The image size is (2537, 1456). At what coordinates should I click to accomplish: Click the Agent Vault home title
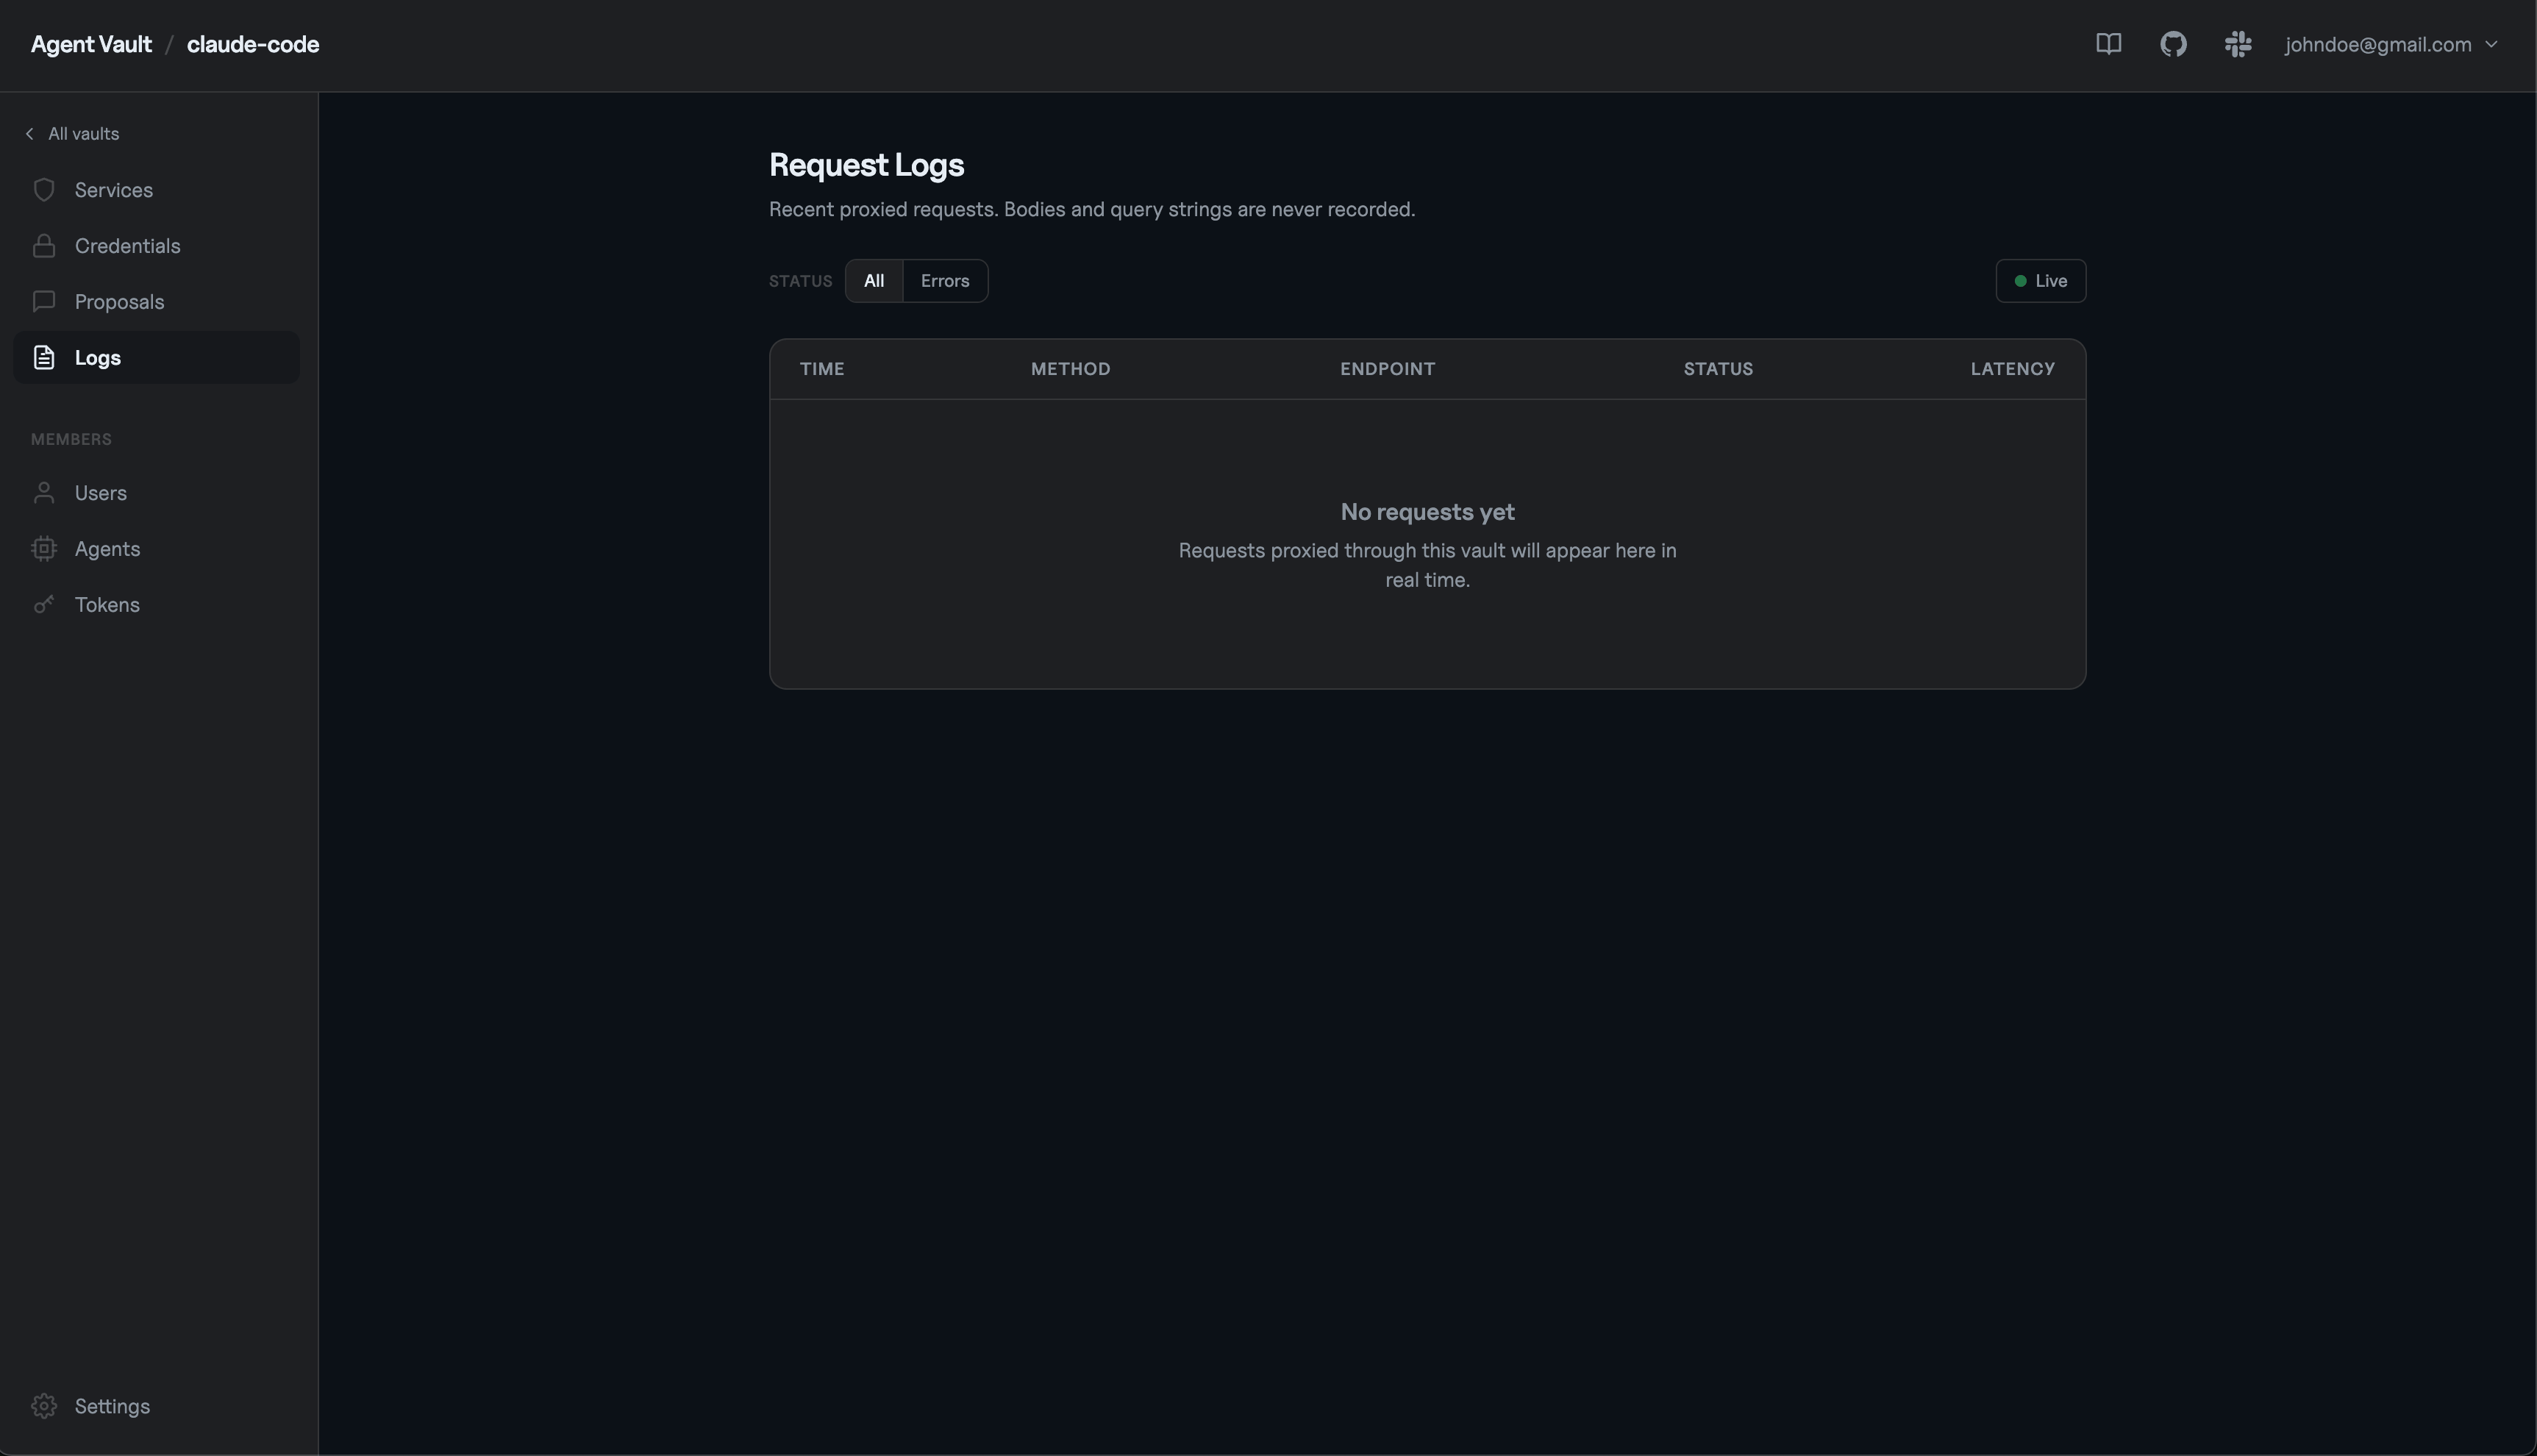(x=91, y=44)
